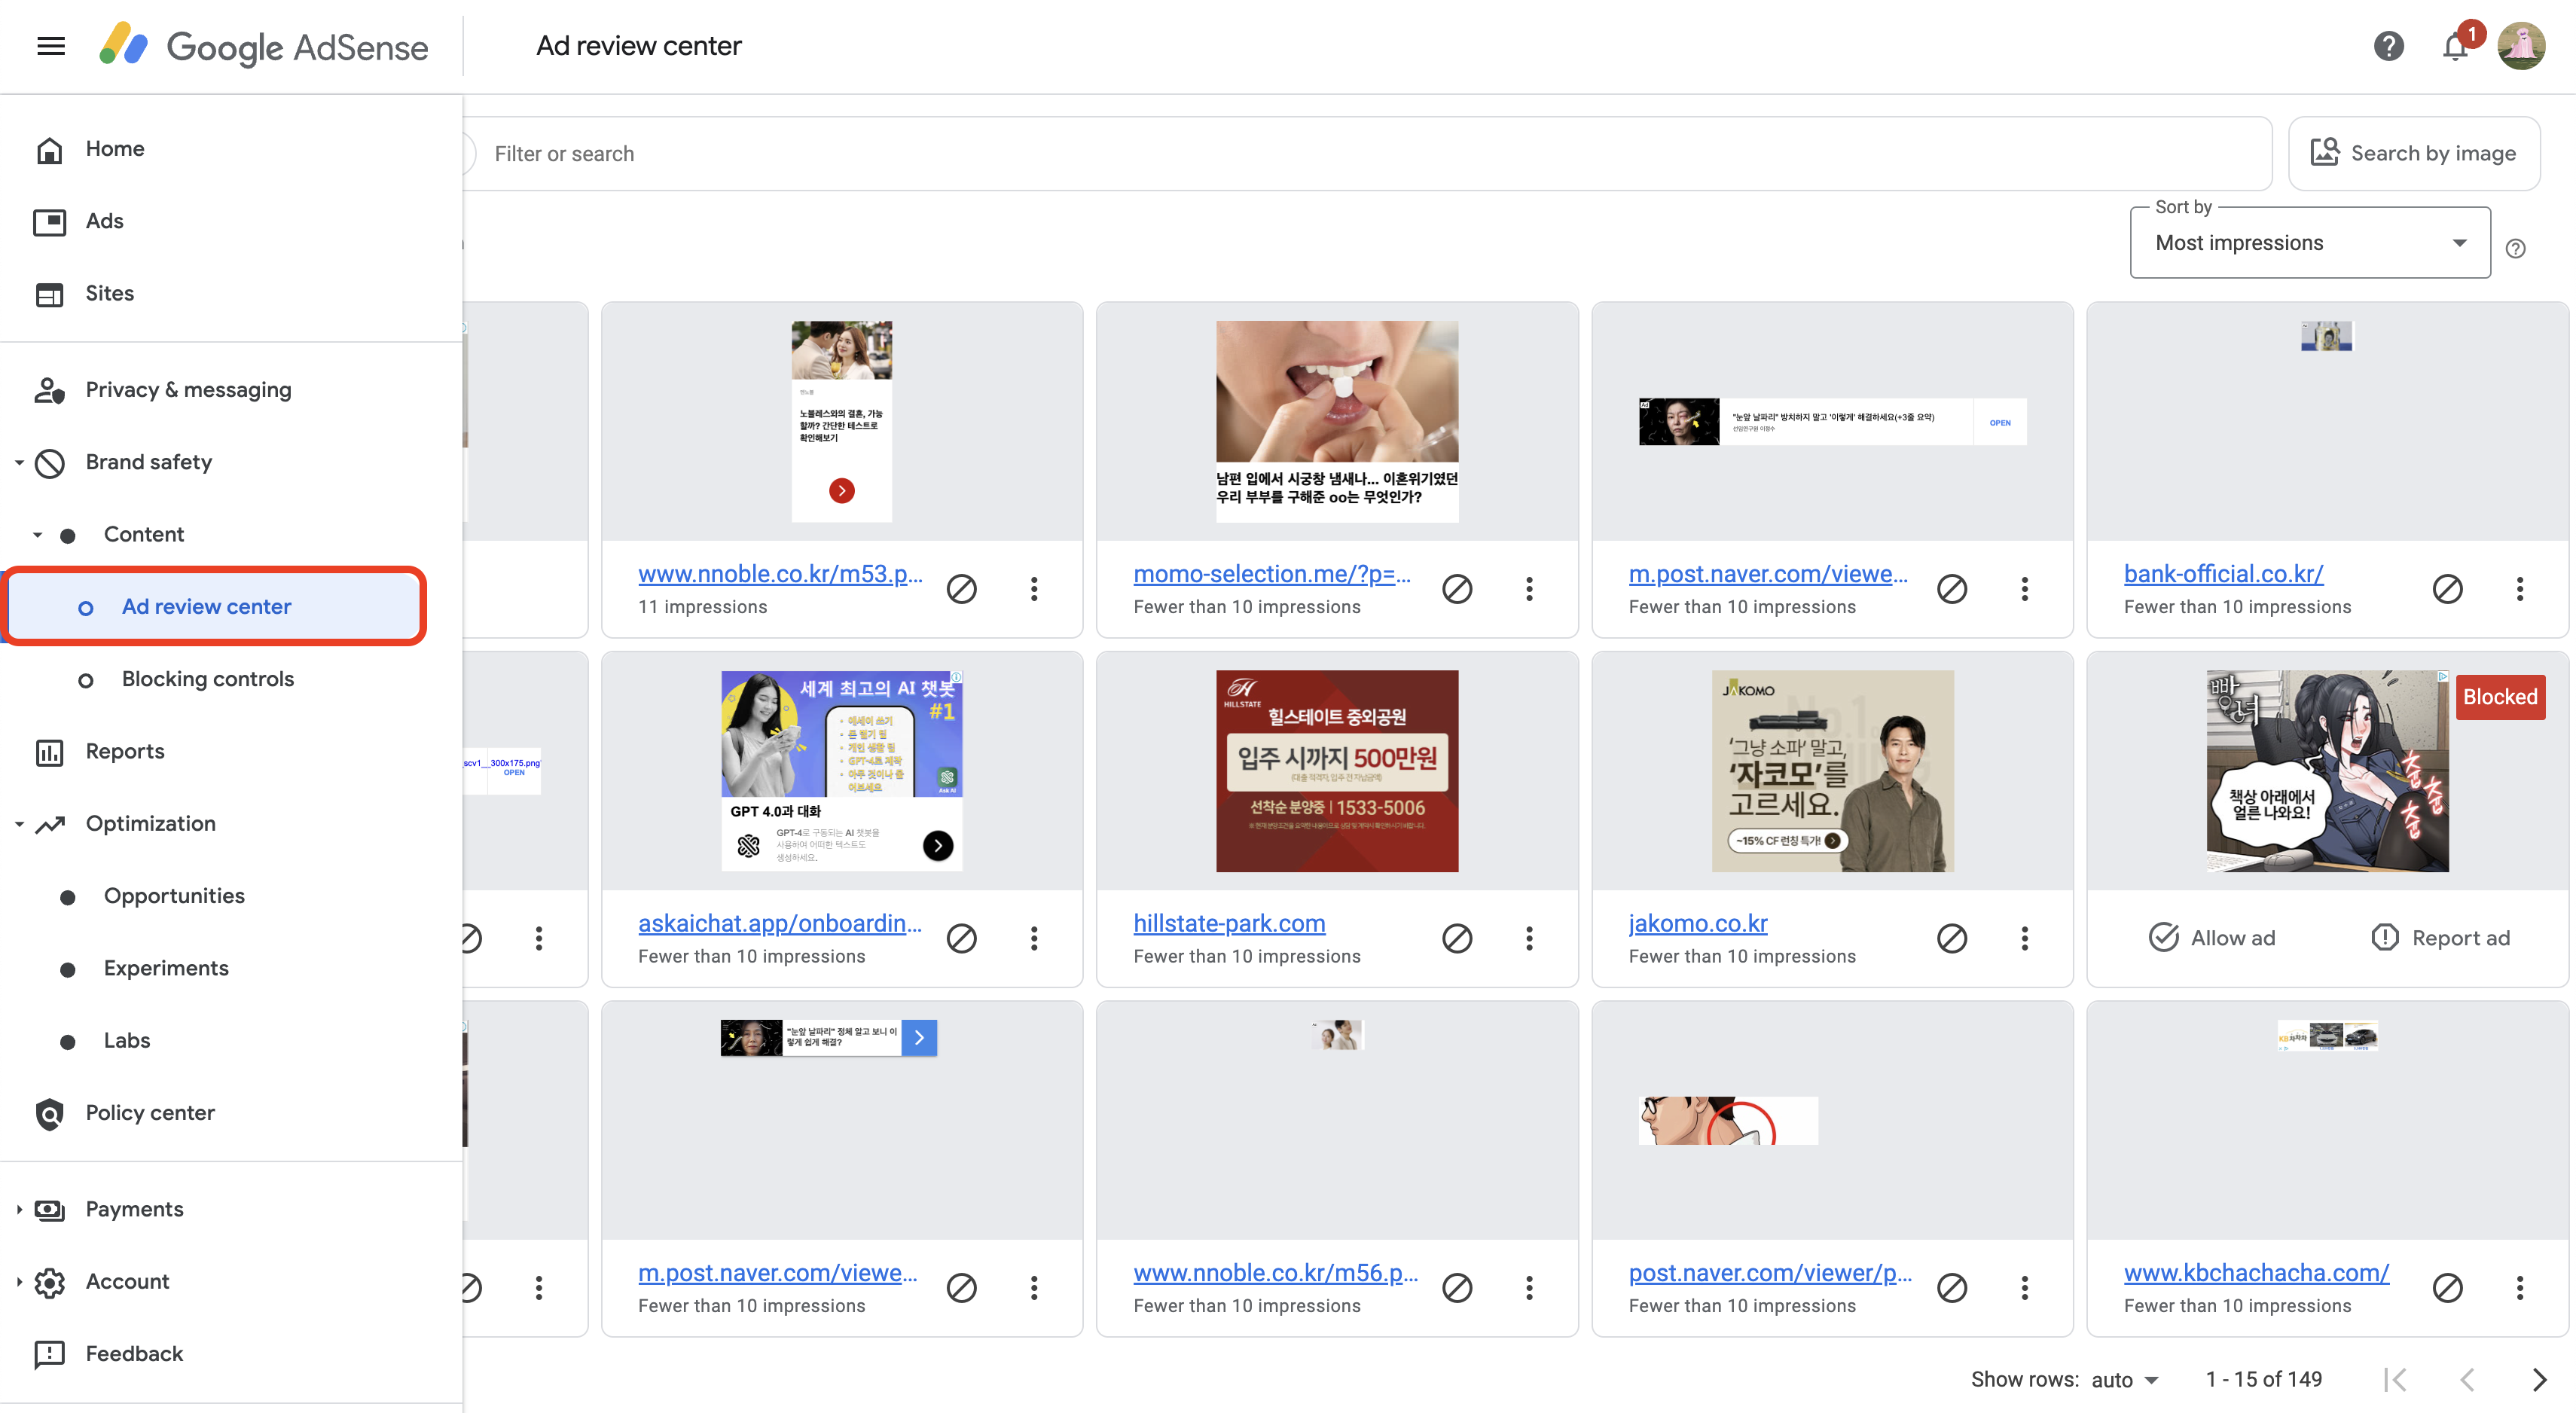Open more options for bank-official.co.kr ad

pos(2519,589)
